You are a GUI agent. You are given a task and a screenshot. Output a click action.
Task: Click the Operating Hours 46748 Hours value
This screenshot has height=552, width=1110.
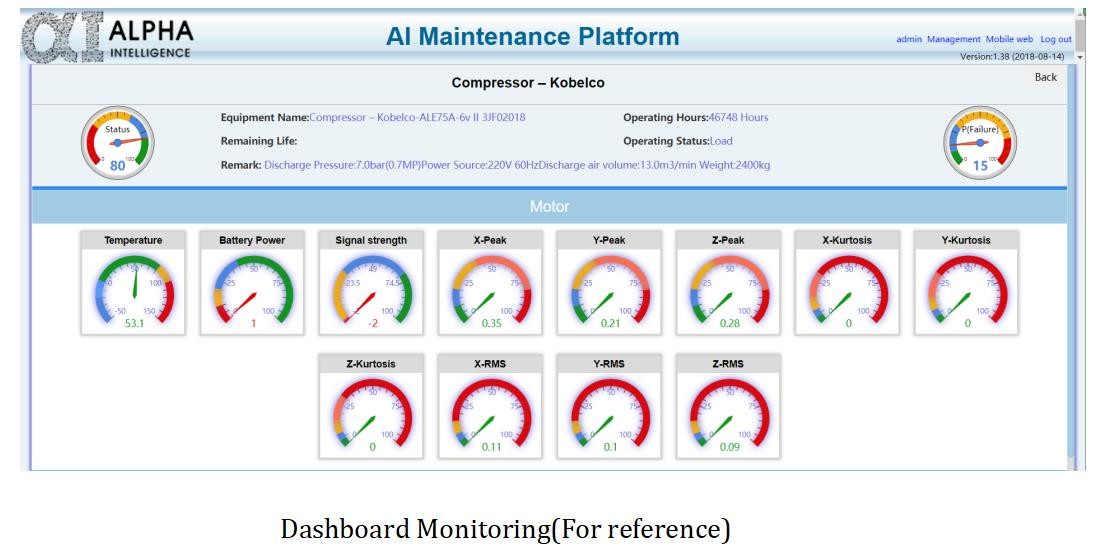click(x=738, y=117)
